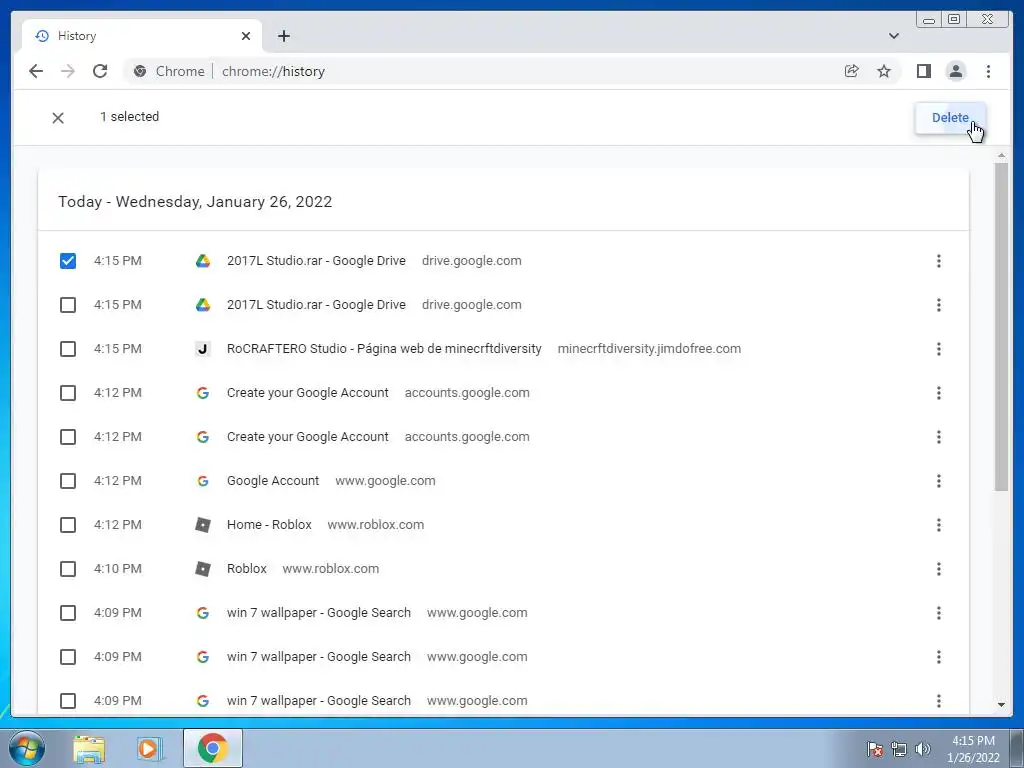Click Google favicon beside Google Account www.google.com
This screenshot has width=1024, height=768.
click(202, 481)
